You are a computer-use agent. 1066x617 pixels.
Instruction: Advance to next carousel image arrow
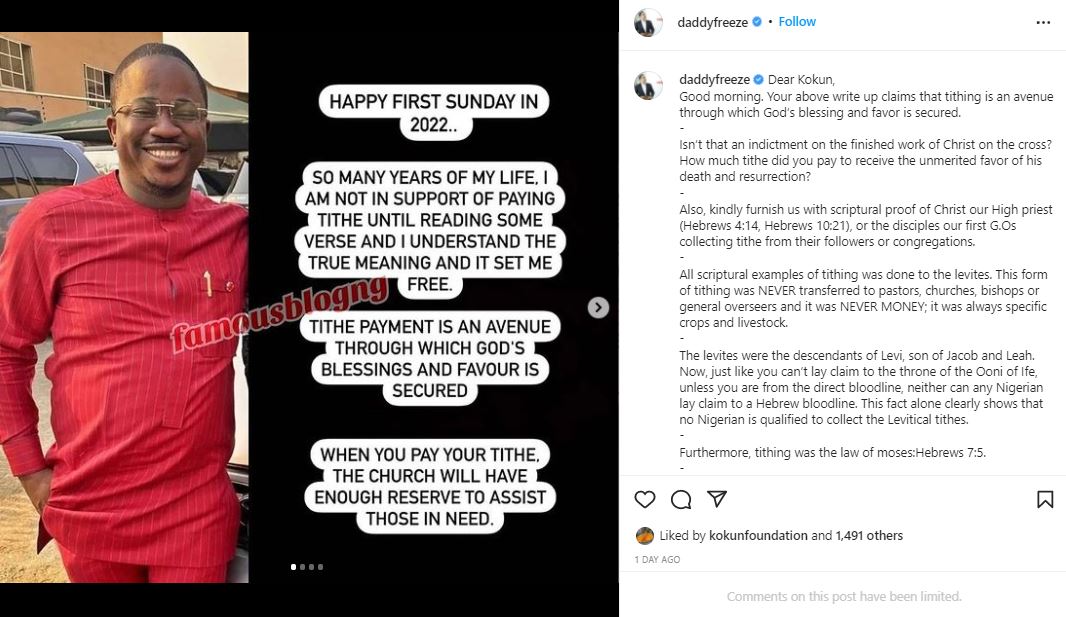[598, 308]
